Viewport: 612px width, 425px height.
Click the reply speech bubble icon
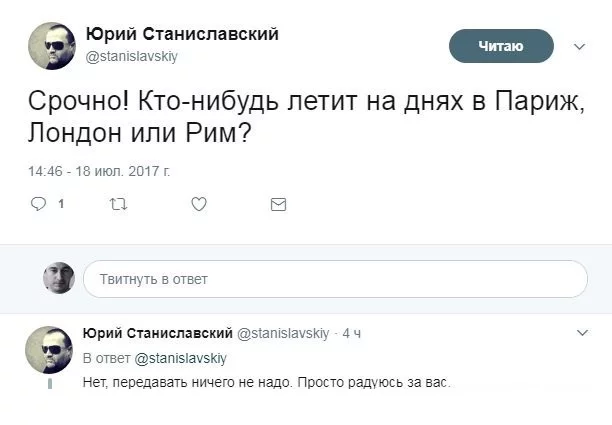[x=39, y=204]
